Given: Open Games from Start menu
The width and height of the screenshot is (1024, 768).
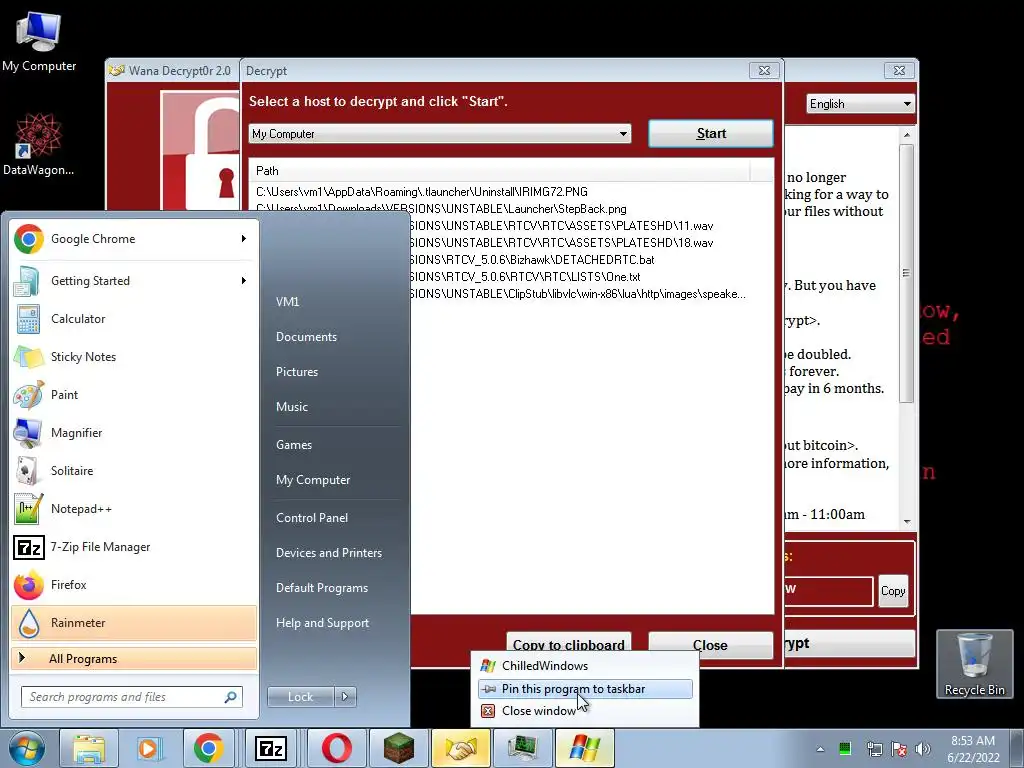Looking at the screenshot, I should (x=294, y=445).
